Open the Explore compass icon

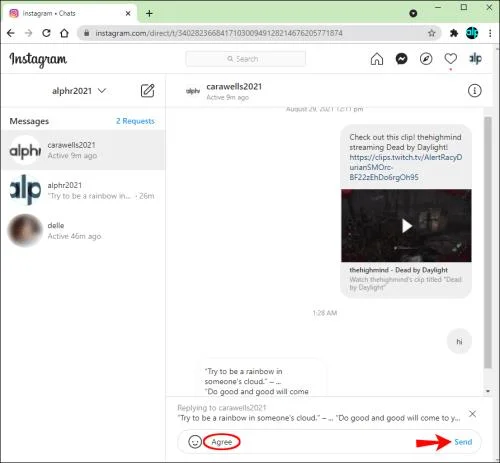pyautogui.click(x=426, y=59)
